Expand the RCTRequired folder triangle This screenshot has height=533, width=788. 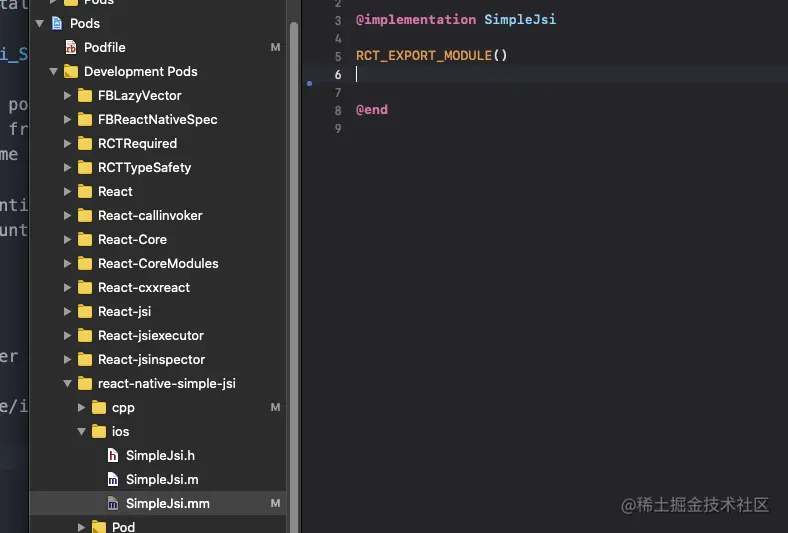pos(67,144)
